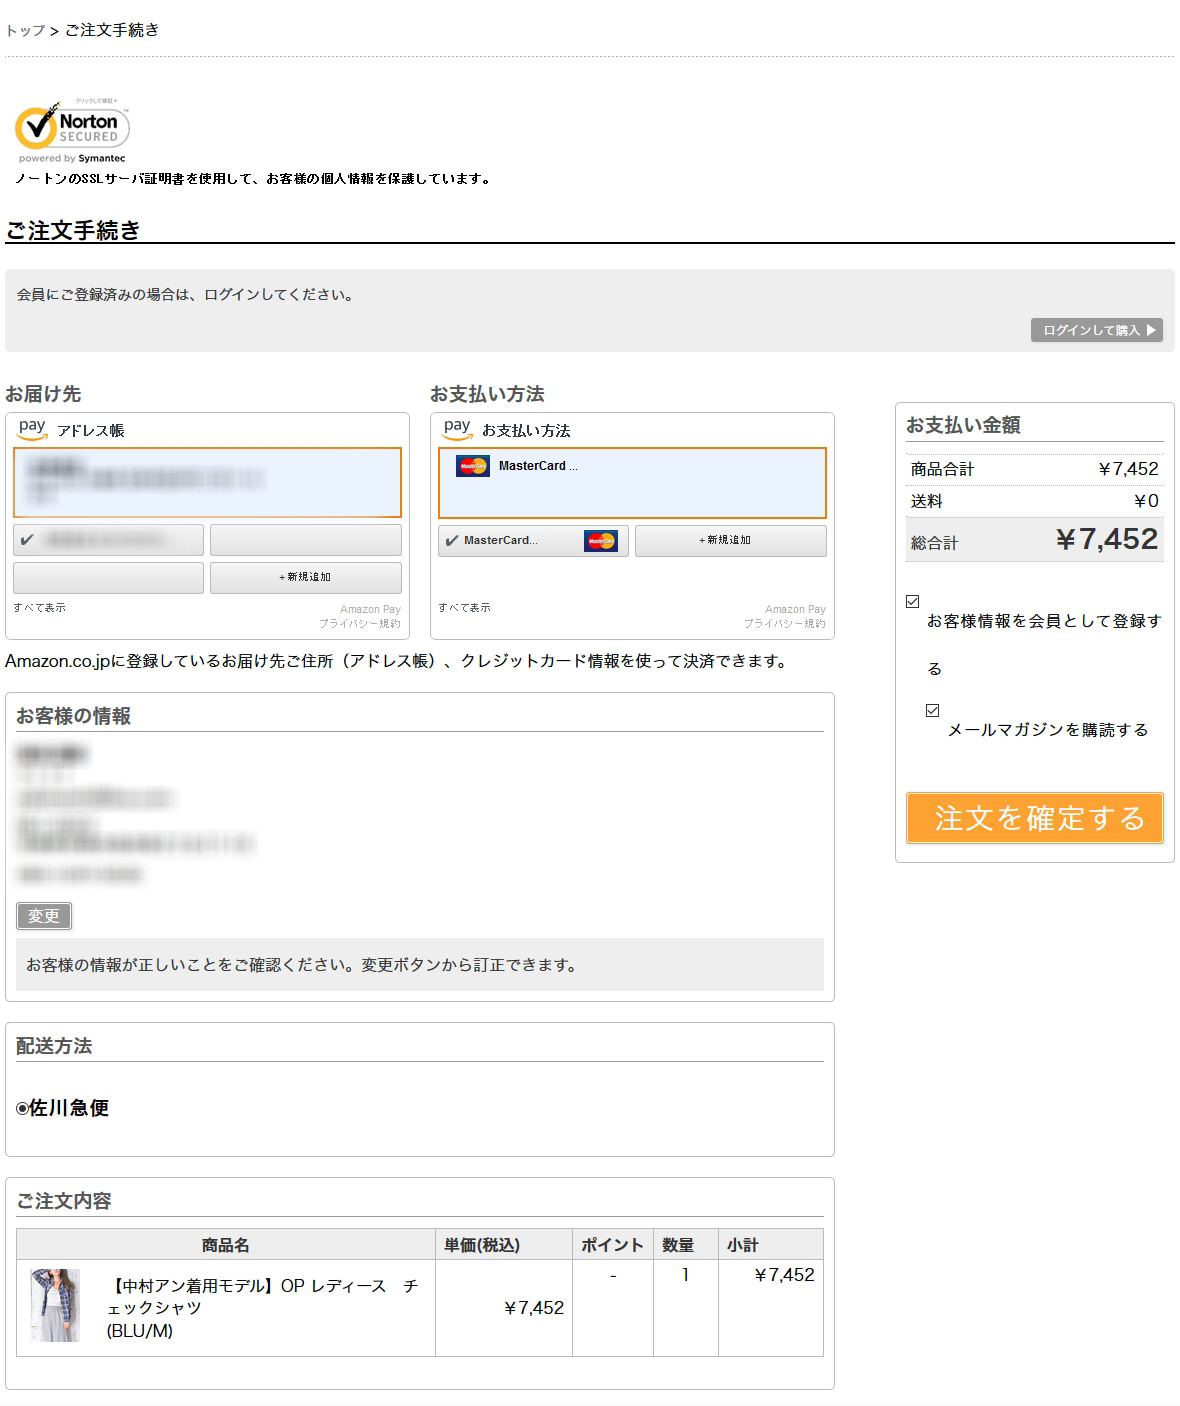Expand すべて表示 in payment methods
Image resolution: width=1180 pixels, height=1406 pixels.
(465, 608)
